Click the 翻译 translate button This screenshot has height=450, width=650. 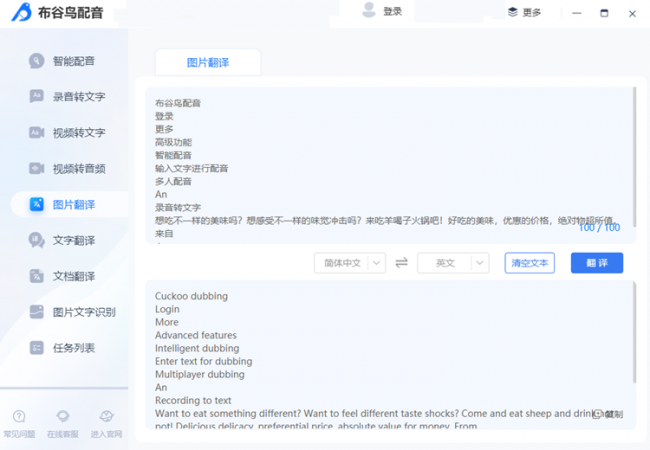coord(597,263)
